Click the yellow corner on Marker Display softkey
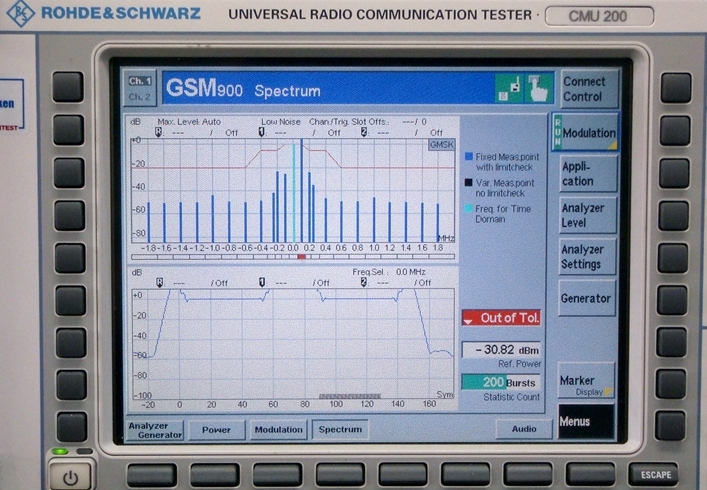 (x=608, y=392)
